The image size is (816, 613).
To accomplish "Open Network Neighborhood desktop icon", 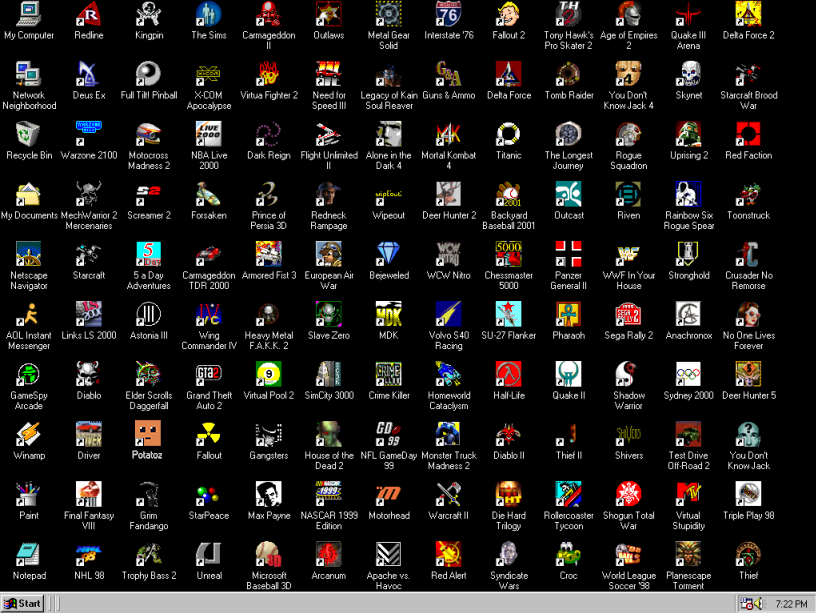I will click(29, 74).
